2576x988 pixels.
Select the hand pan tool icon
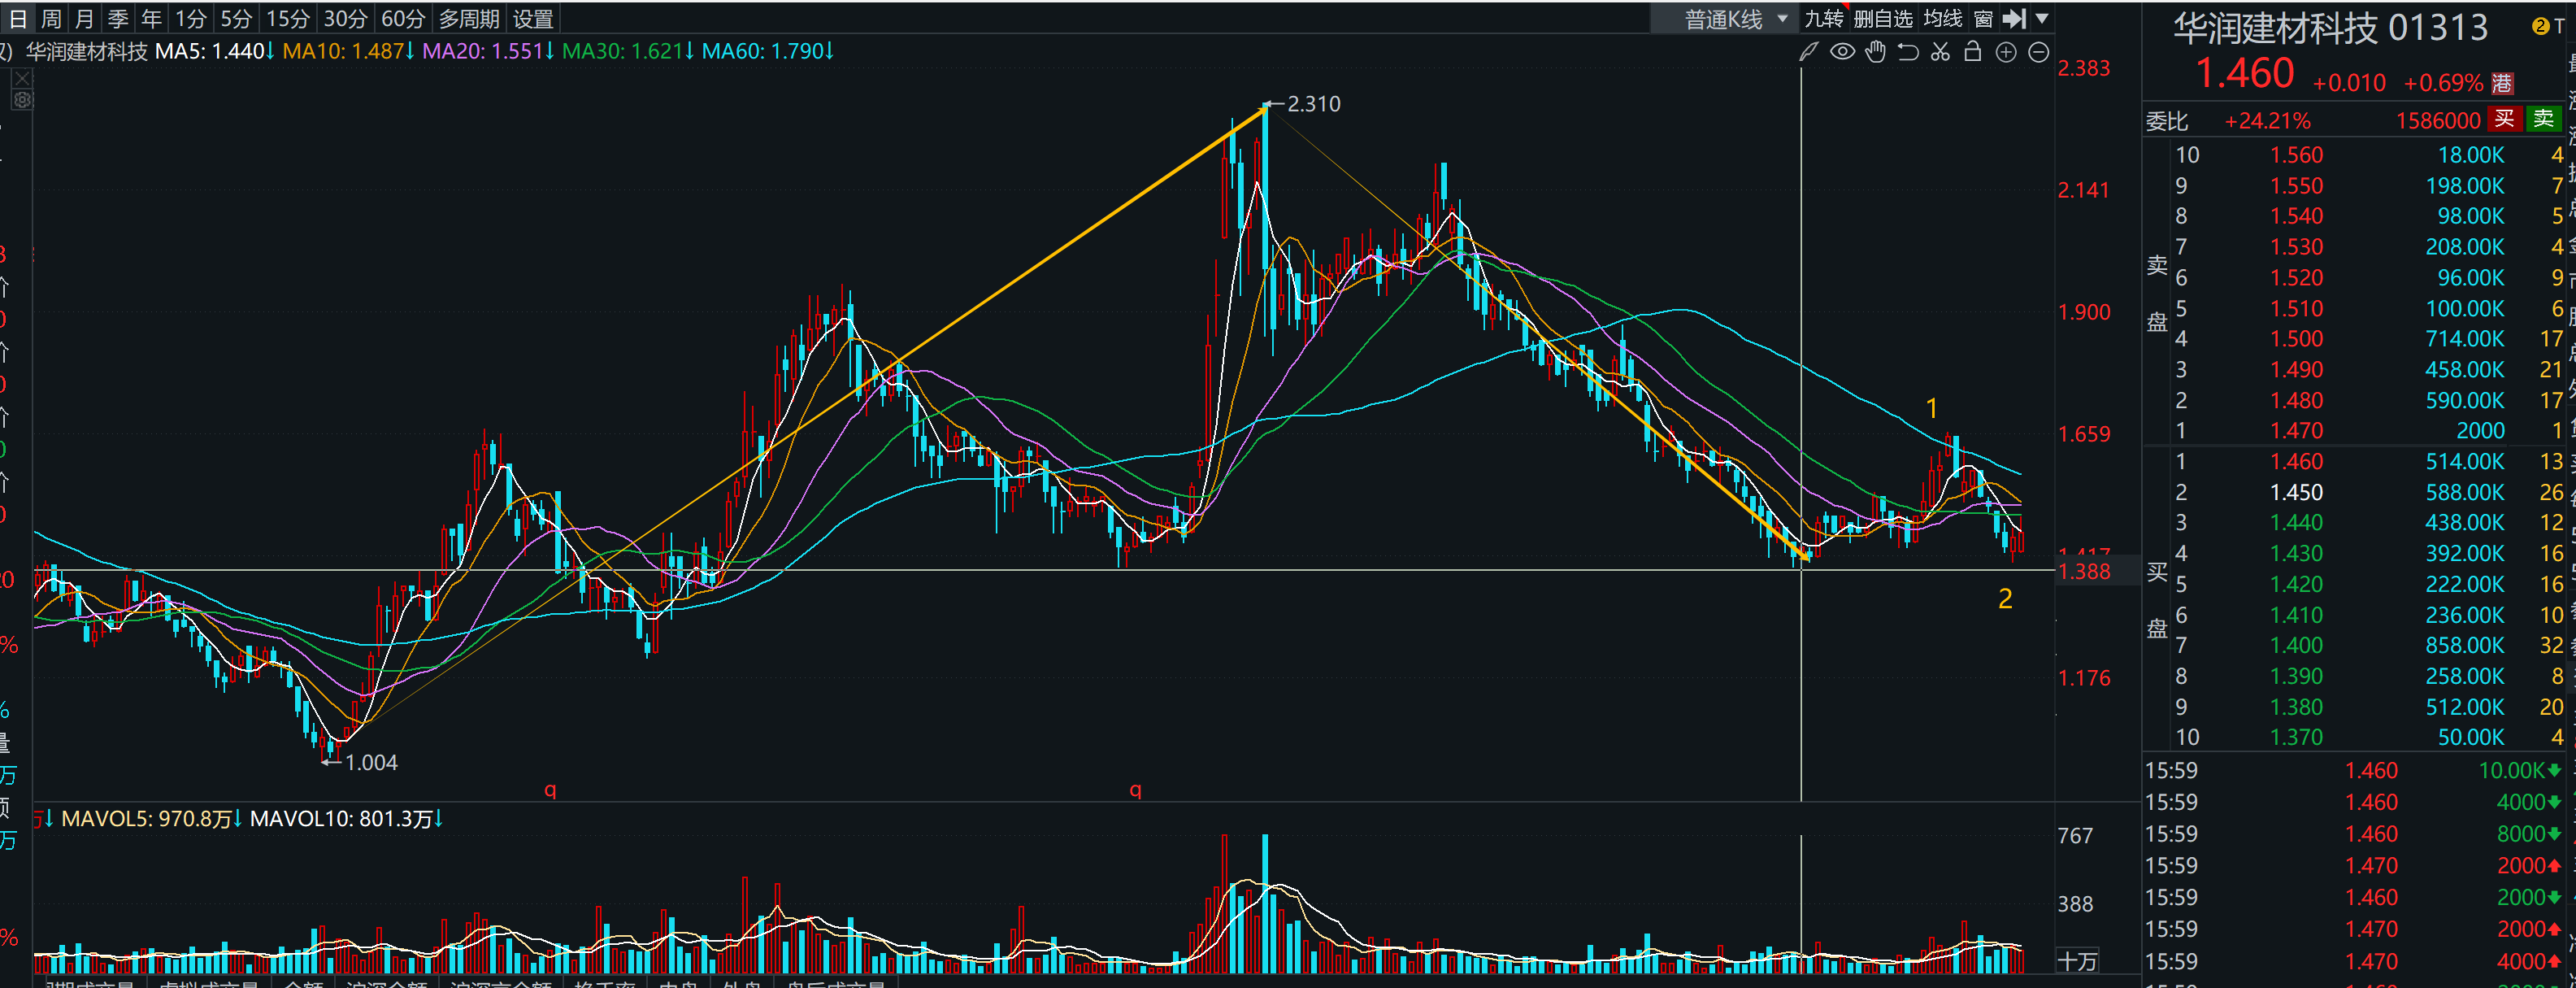[x=1875, y=52]
